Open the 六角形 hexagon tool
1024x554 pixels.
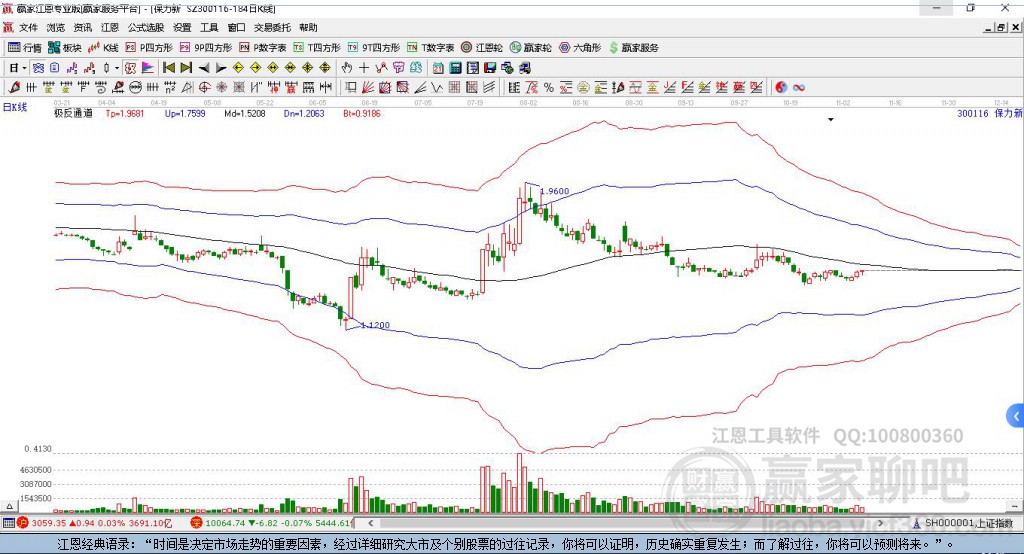coord(580,48)
